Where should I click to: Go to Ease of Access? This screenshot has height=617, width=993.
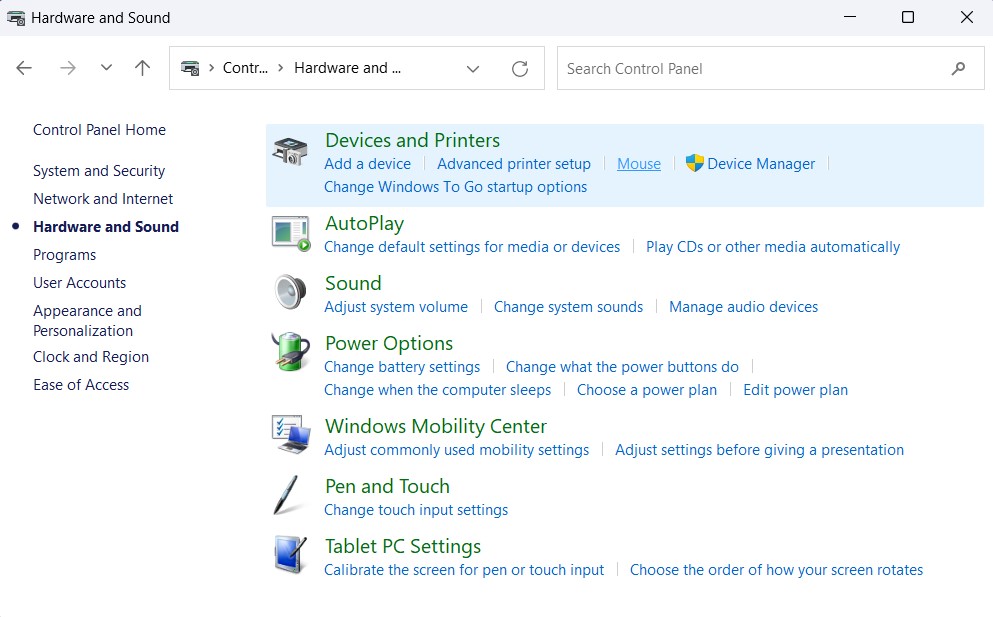click(x=81, y=385)
